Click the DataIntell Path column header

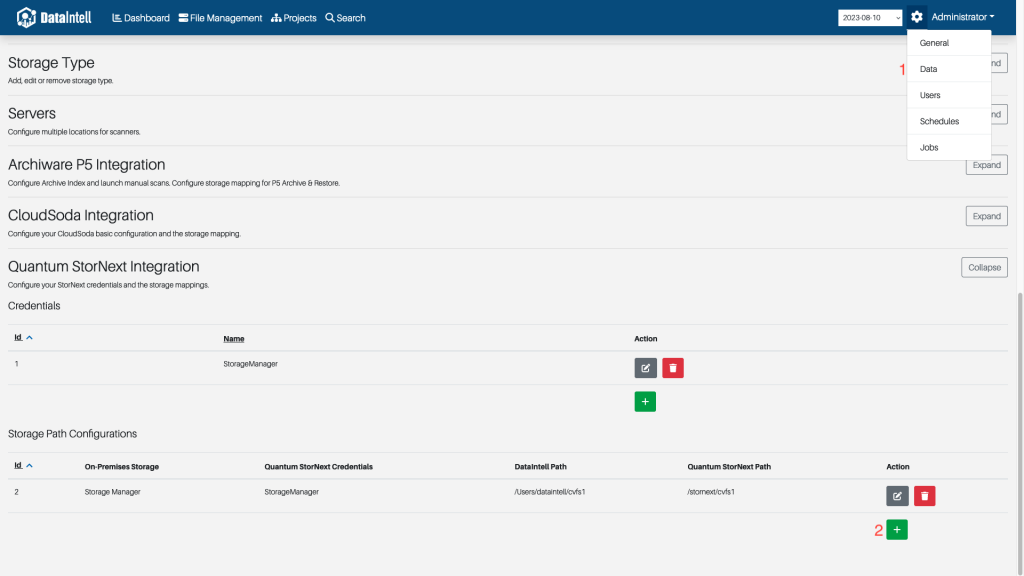pos(540,467)
